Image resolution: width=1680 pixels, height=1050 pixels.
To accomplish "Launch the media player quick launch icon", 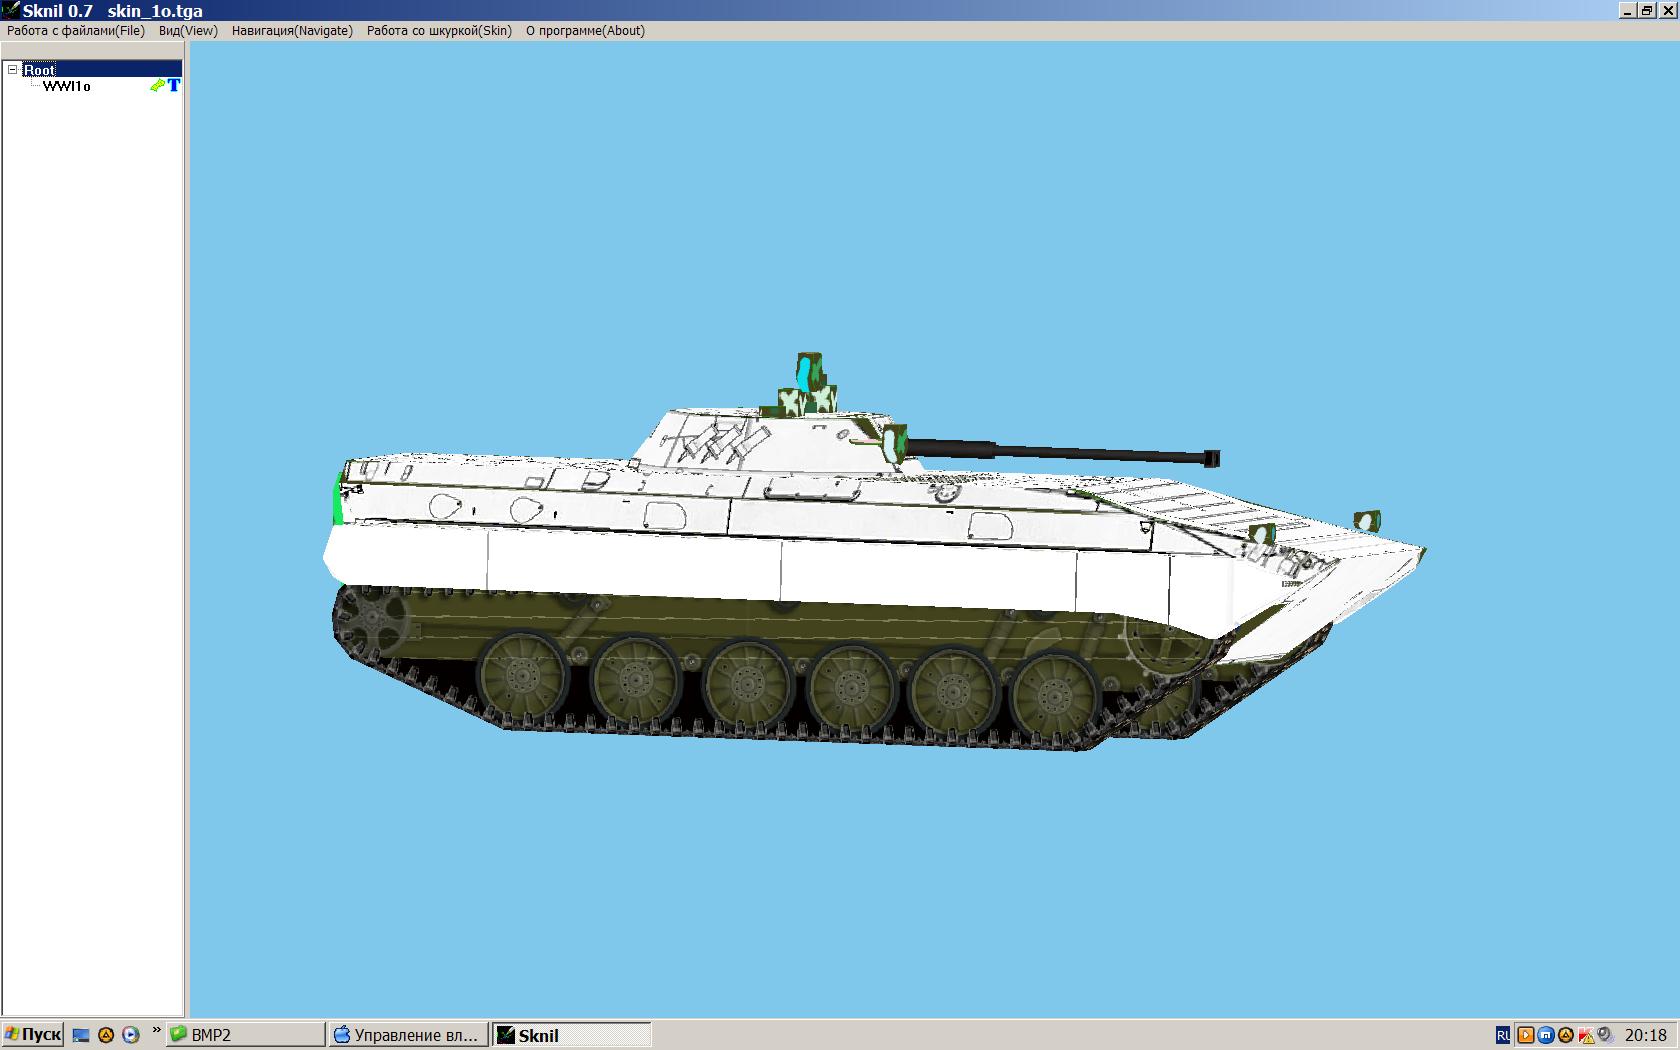I will click(131, 1035).
